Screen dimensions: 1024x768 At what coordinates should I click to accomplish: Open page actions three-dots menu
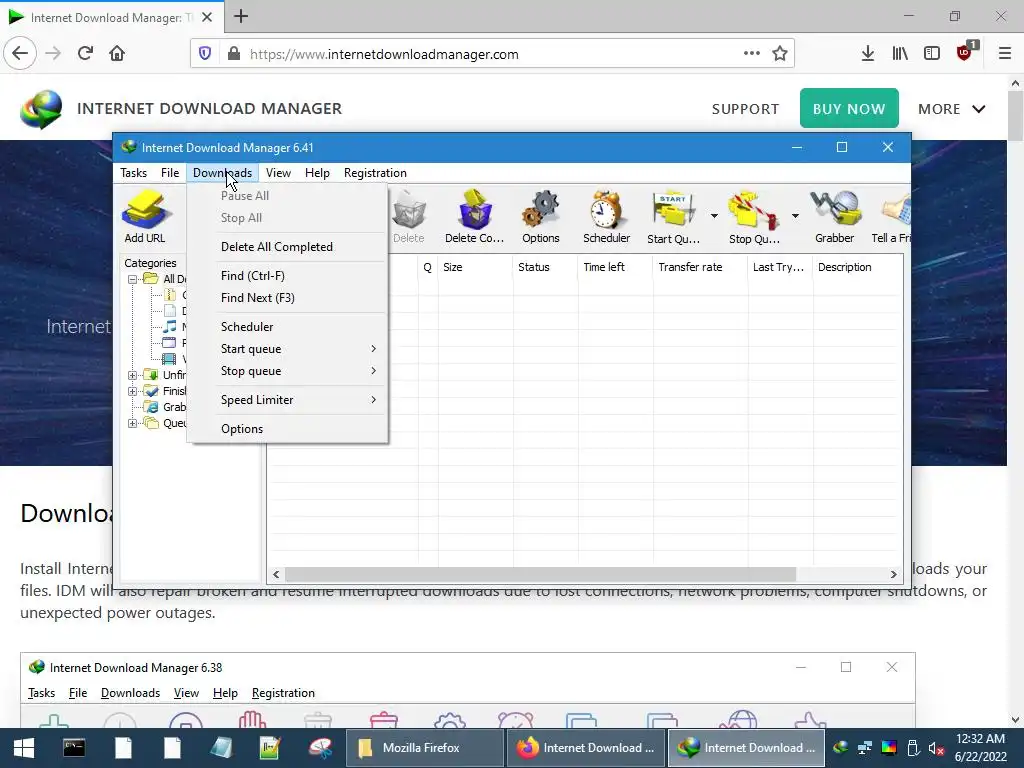[752, 54]
